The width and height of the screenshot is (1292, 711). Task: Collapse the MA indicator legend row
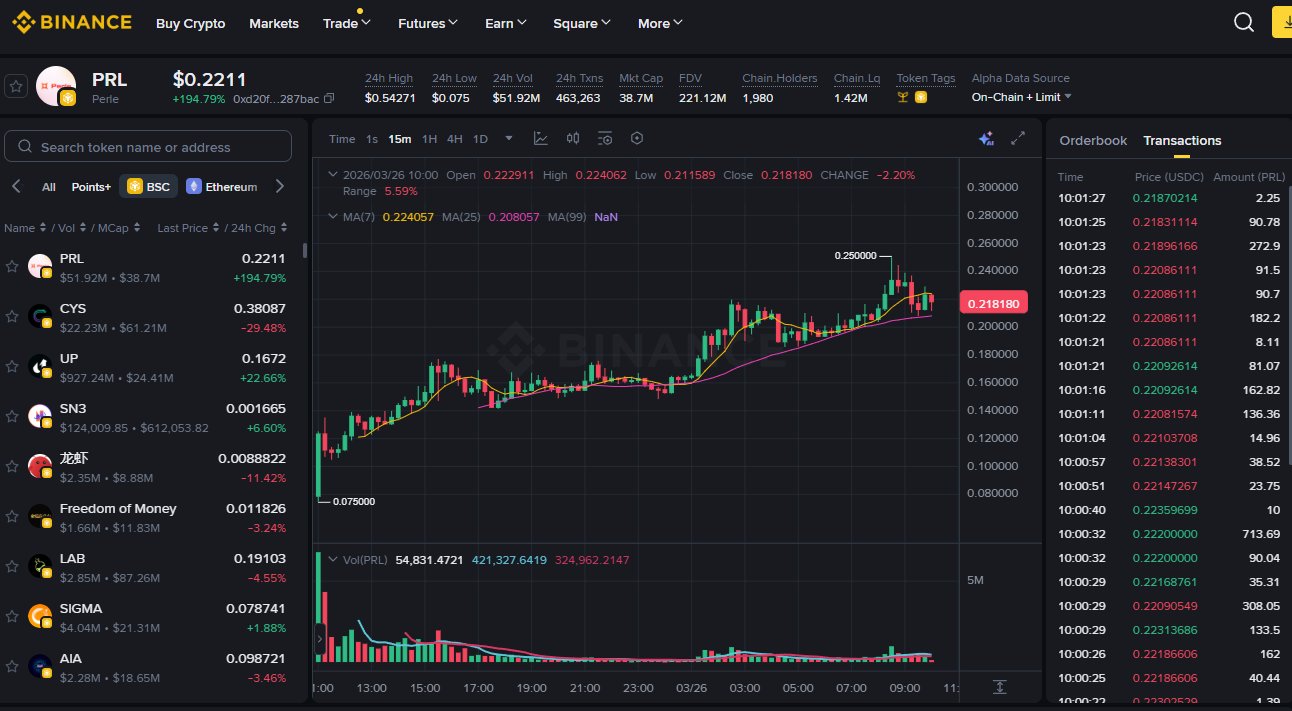[333, 216]
